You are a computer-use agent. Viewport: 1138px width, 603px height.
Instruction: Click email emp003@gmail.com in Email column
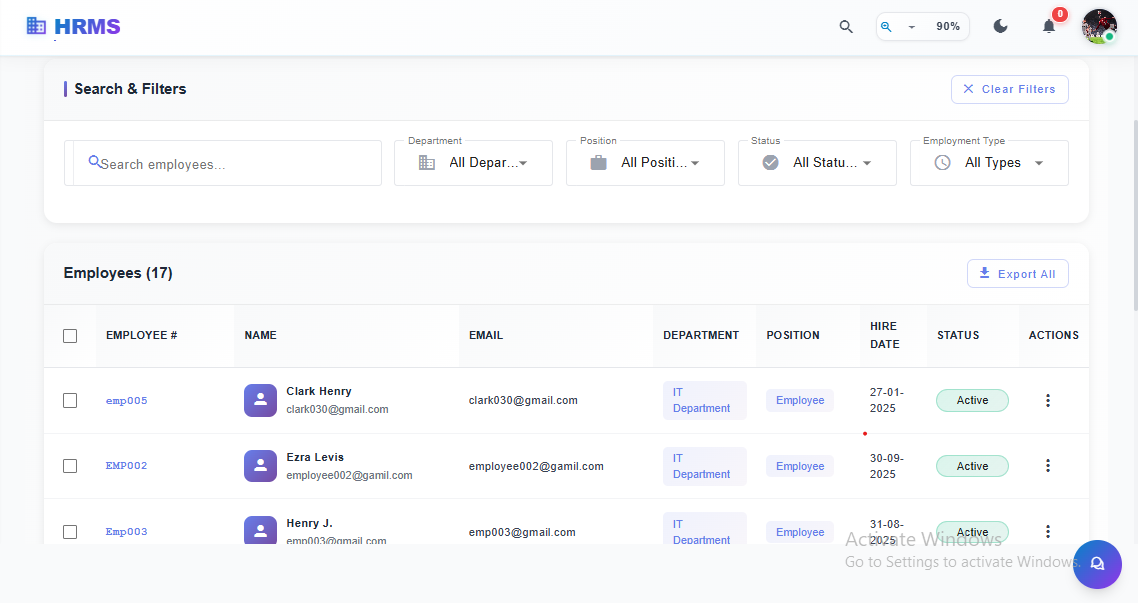523,533
